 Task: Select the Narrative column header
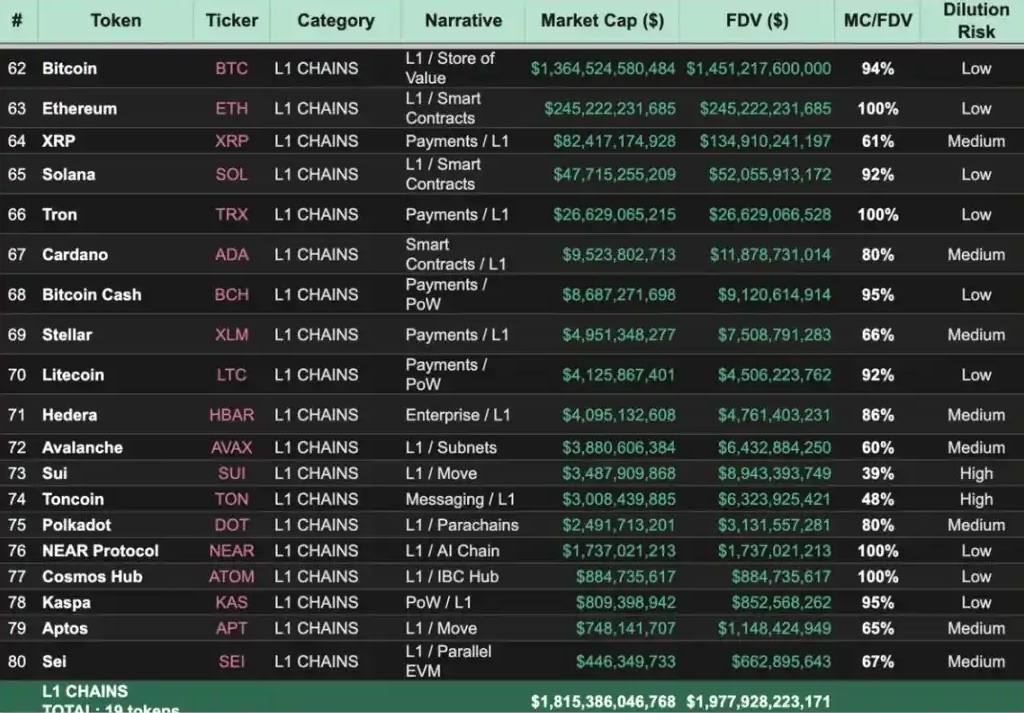pos(463,21)
